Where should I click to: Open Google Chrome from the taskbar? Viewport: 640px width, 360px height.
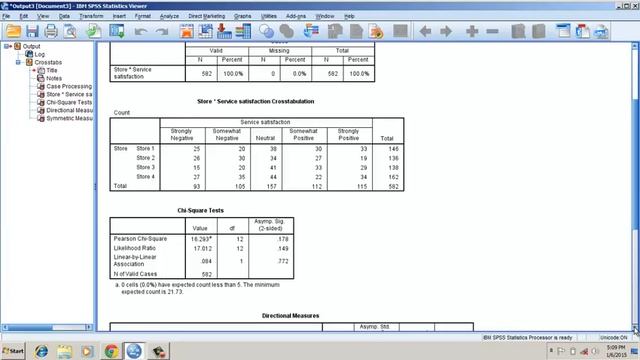(x=111, y=351)
